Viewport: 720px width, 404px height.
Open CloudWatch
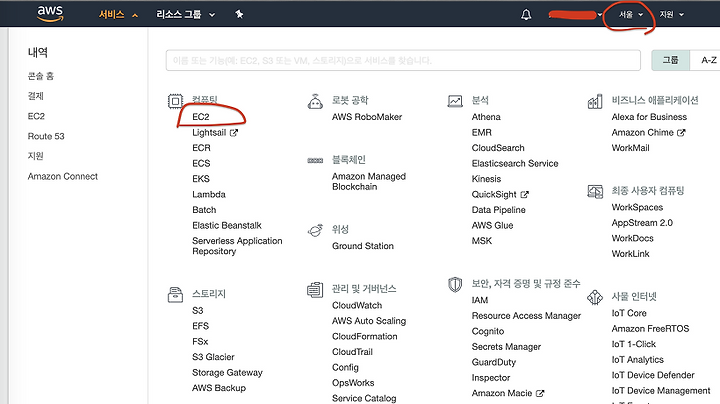(x=357, y=306)
